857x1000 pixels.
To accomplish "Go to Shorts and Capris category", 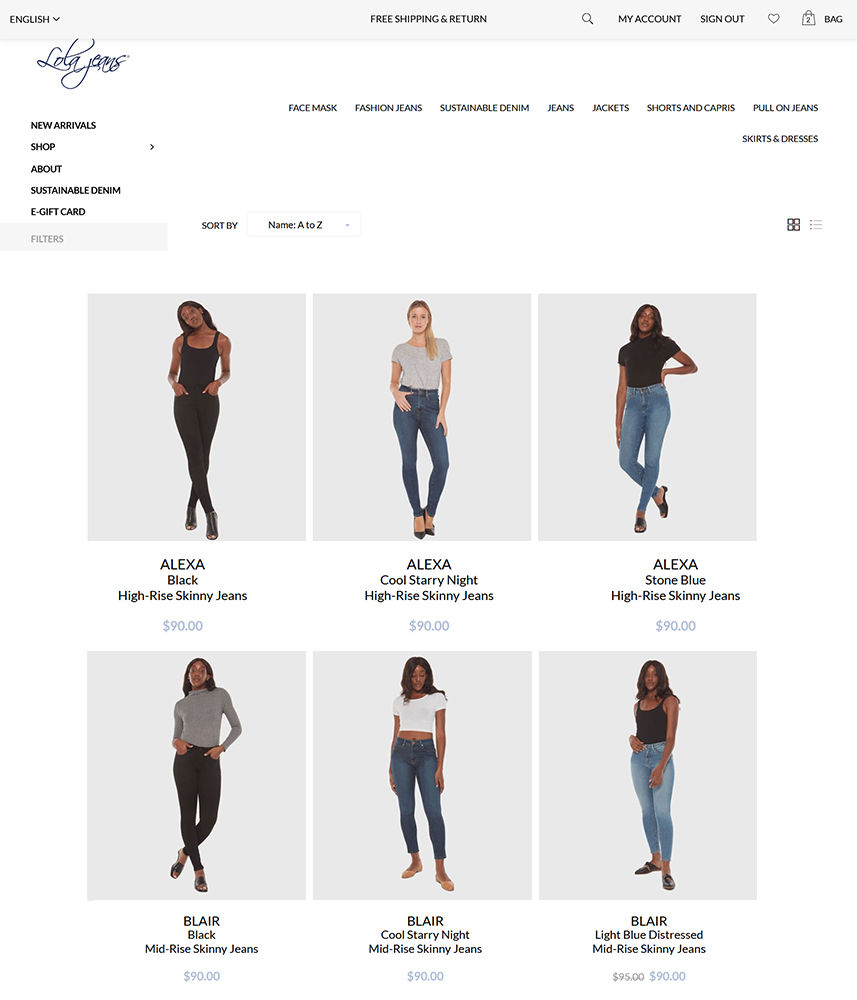I will coord(691,108).
